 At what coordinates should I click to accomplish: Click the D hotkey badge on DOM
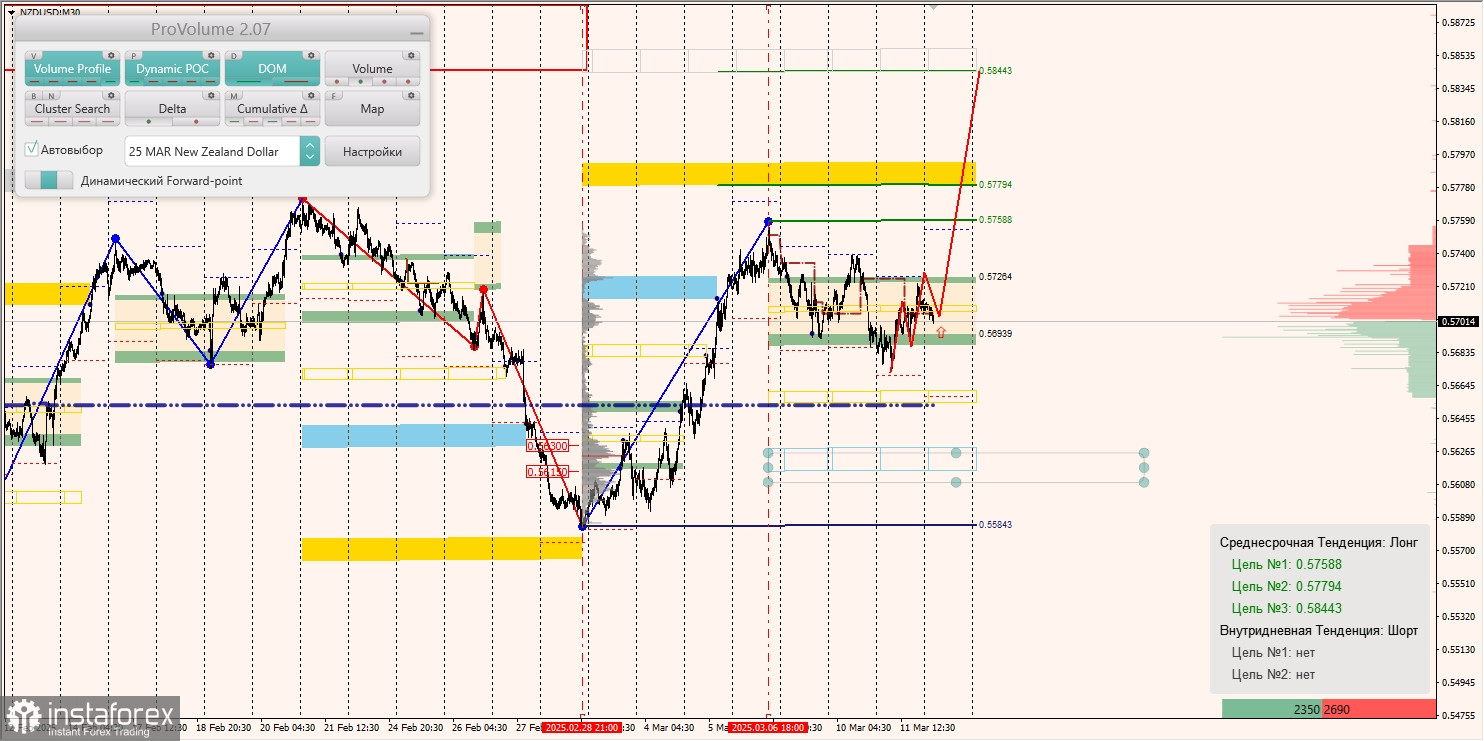tap(235, 56)
